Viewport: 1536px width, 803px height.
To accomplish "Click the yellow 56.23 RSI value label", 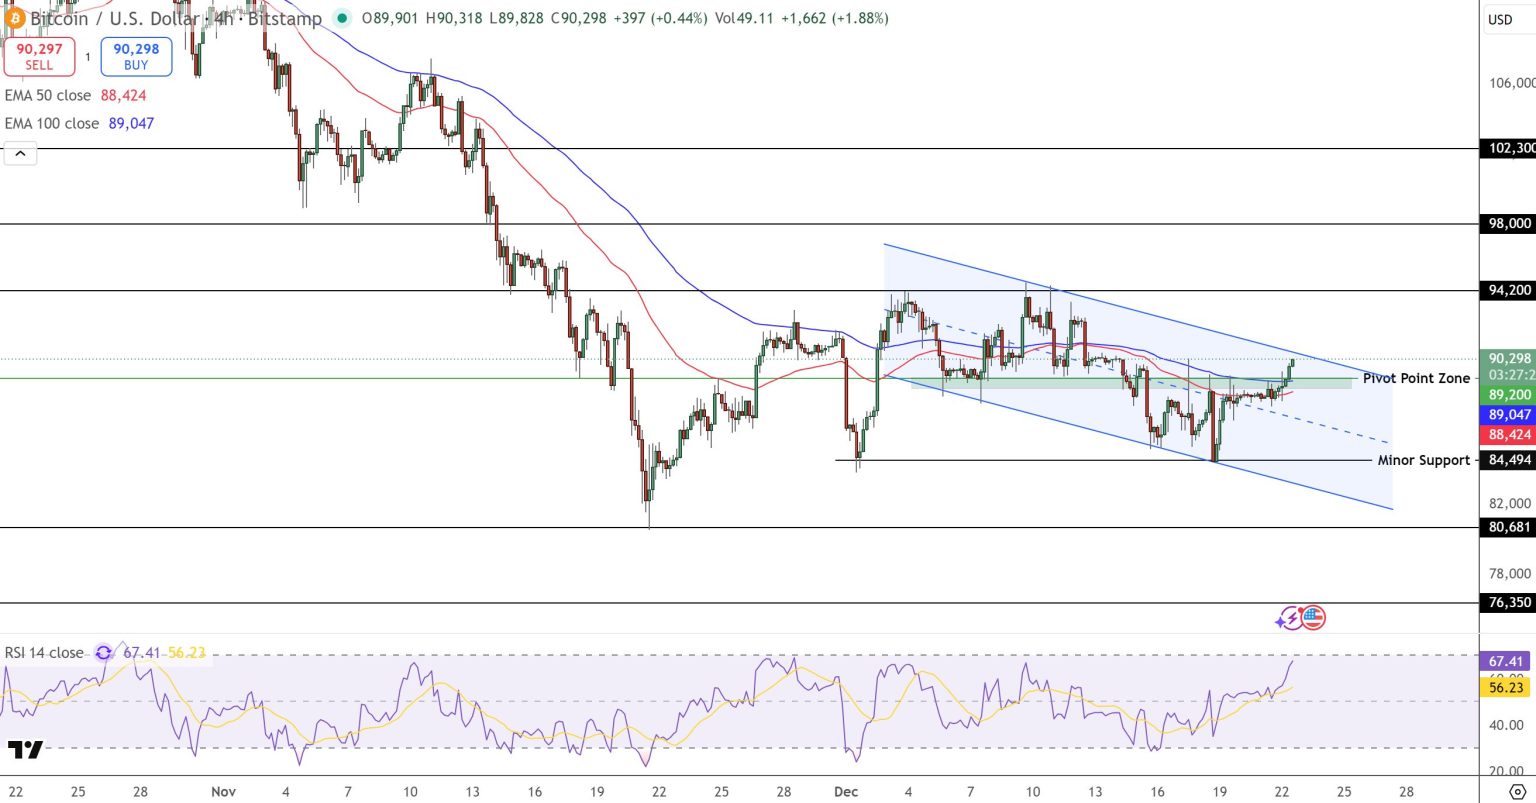I will [1504, 688].
